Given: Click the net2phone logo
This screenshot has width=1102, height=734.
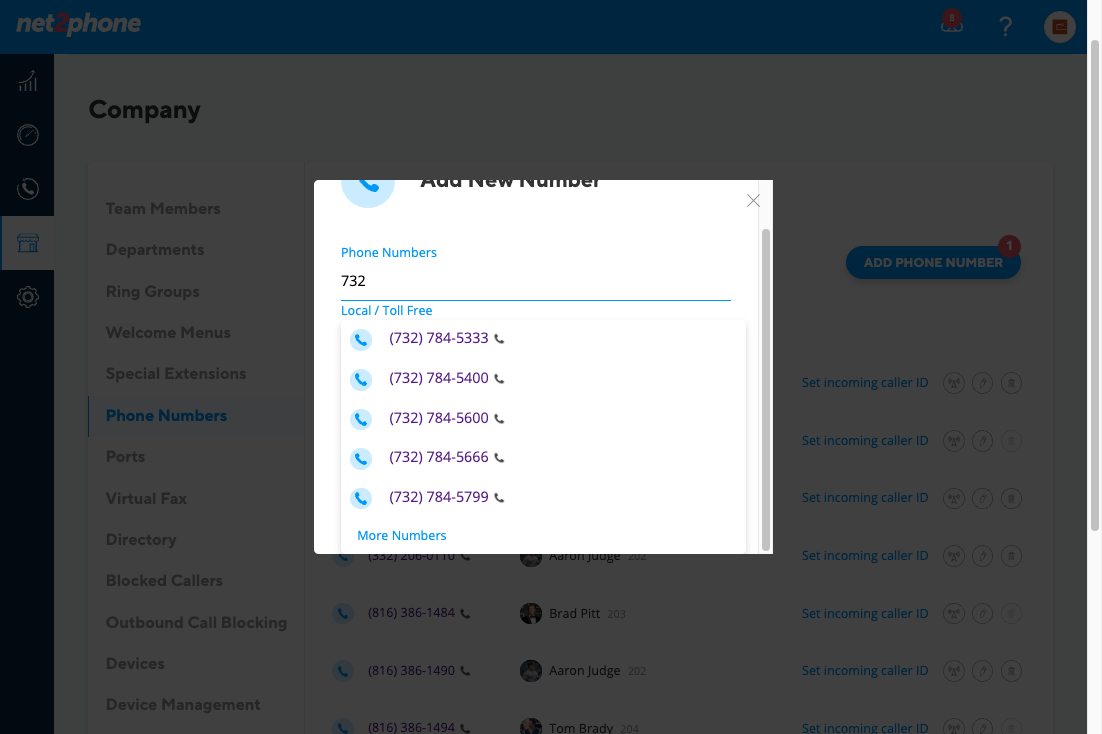Looking at the screenshot, I should tap(79, 24).
